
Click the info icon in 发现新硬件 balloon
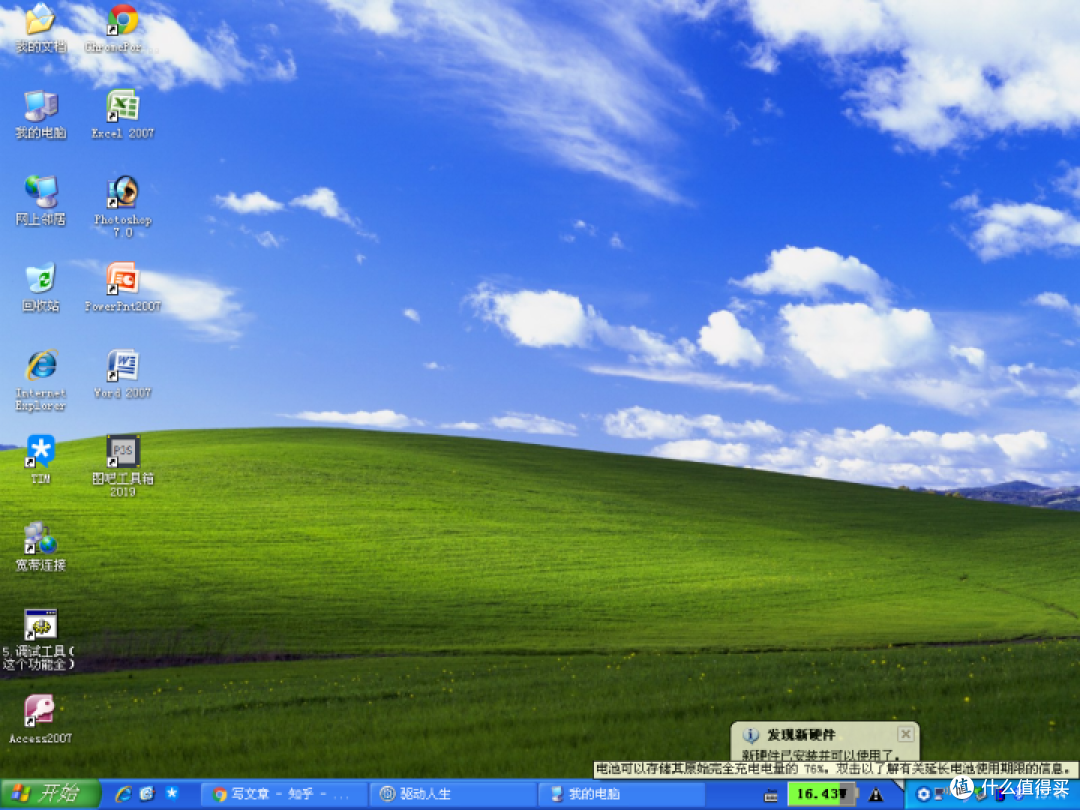click(x=750, y=736)
